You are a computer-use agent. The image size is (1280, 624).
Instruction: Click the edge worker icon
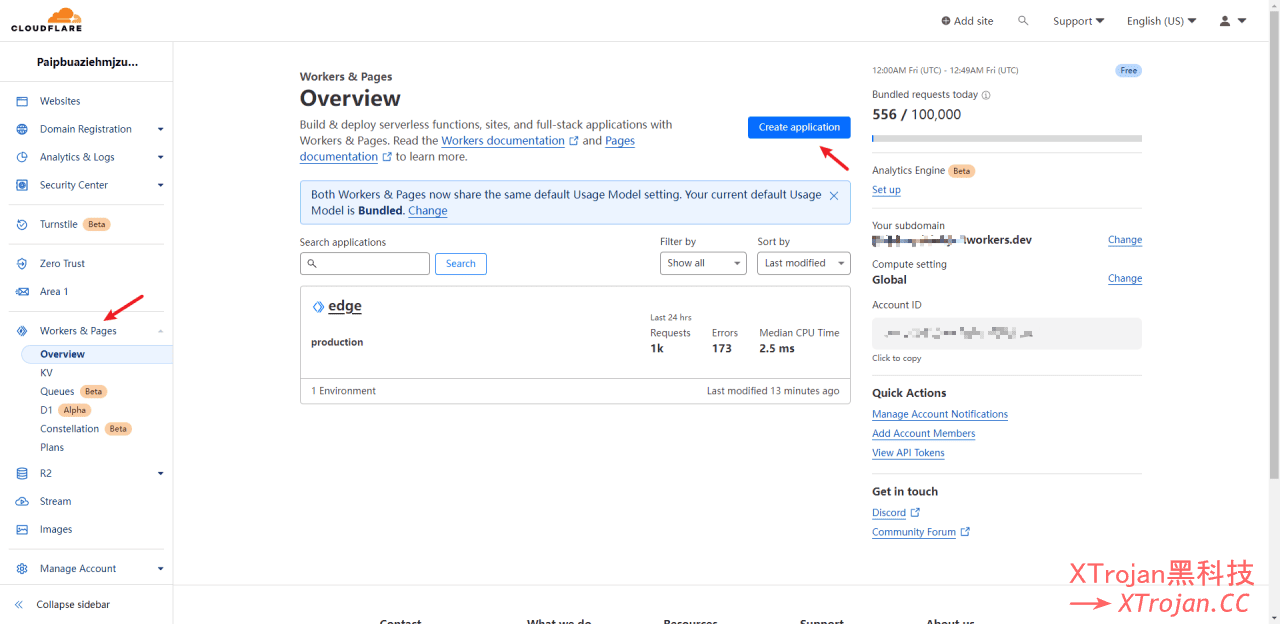pyautogui.click(x=318, y=307)
